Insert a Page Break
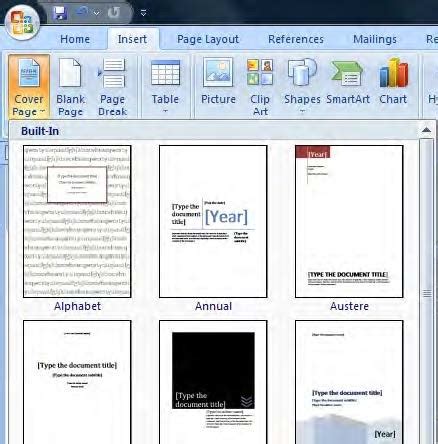 click(113, 87)
